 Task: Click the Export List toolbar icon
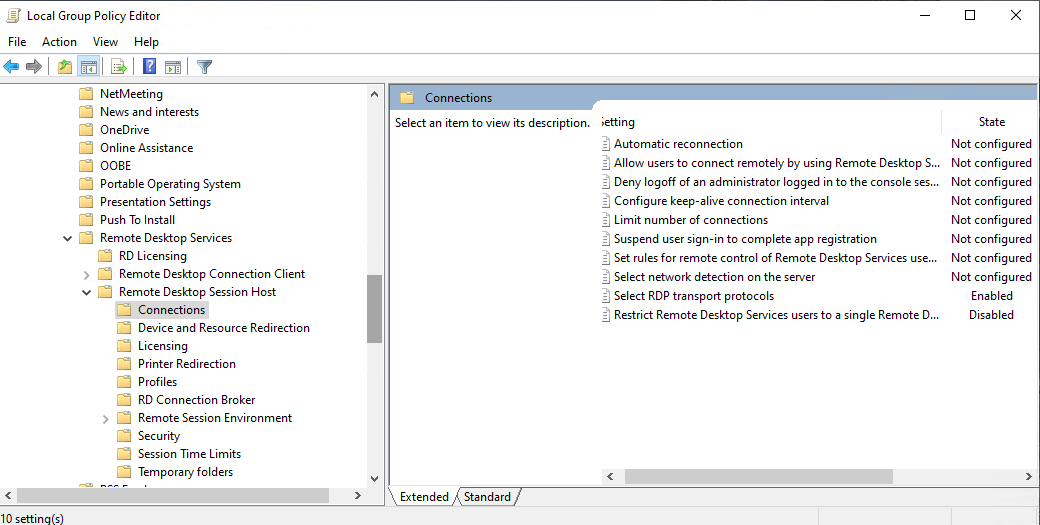(x=119, y=67)
